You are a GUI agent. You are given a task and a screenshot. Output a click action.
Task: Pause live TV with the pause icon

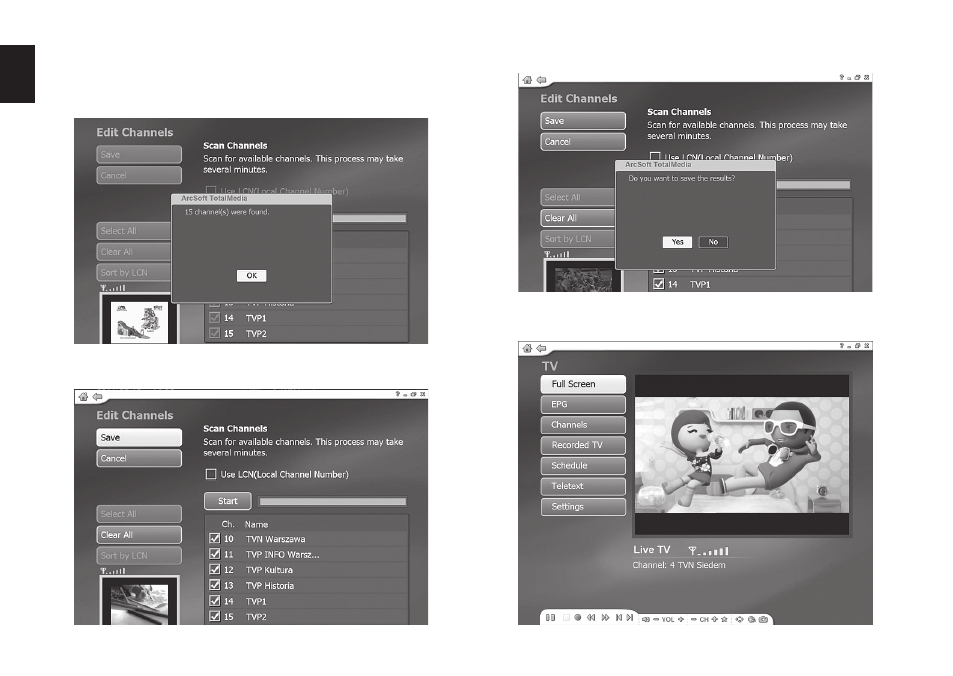point(550,618)
